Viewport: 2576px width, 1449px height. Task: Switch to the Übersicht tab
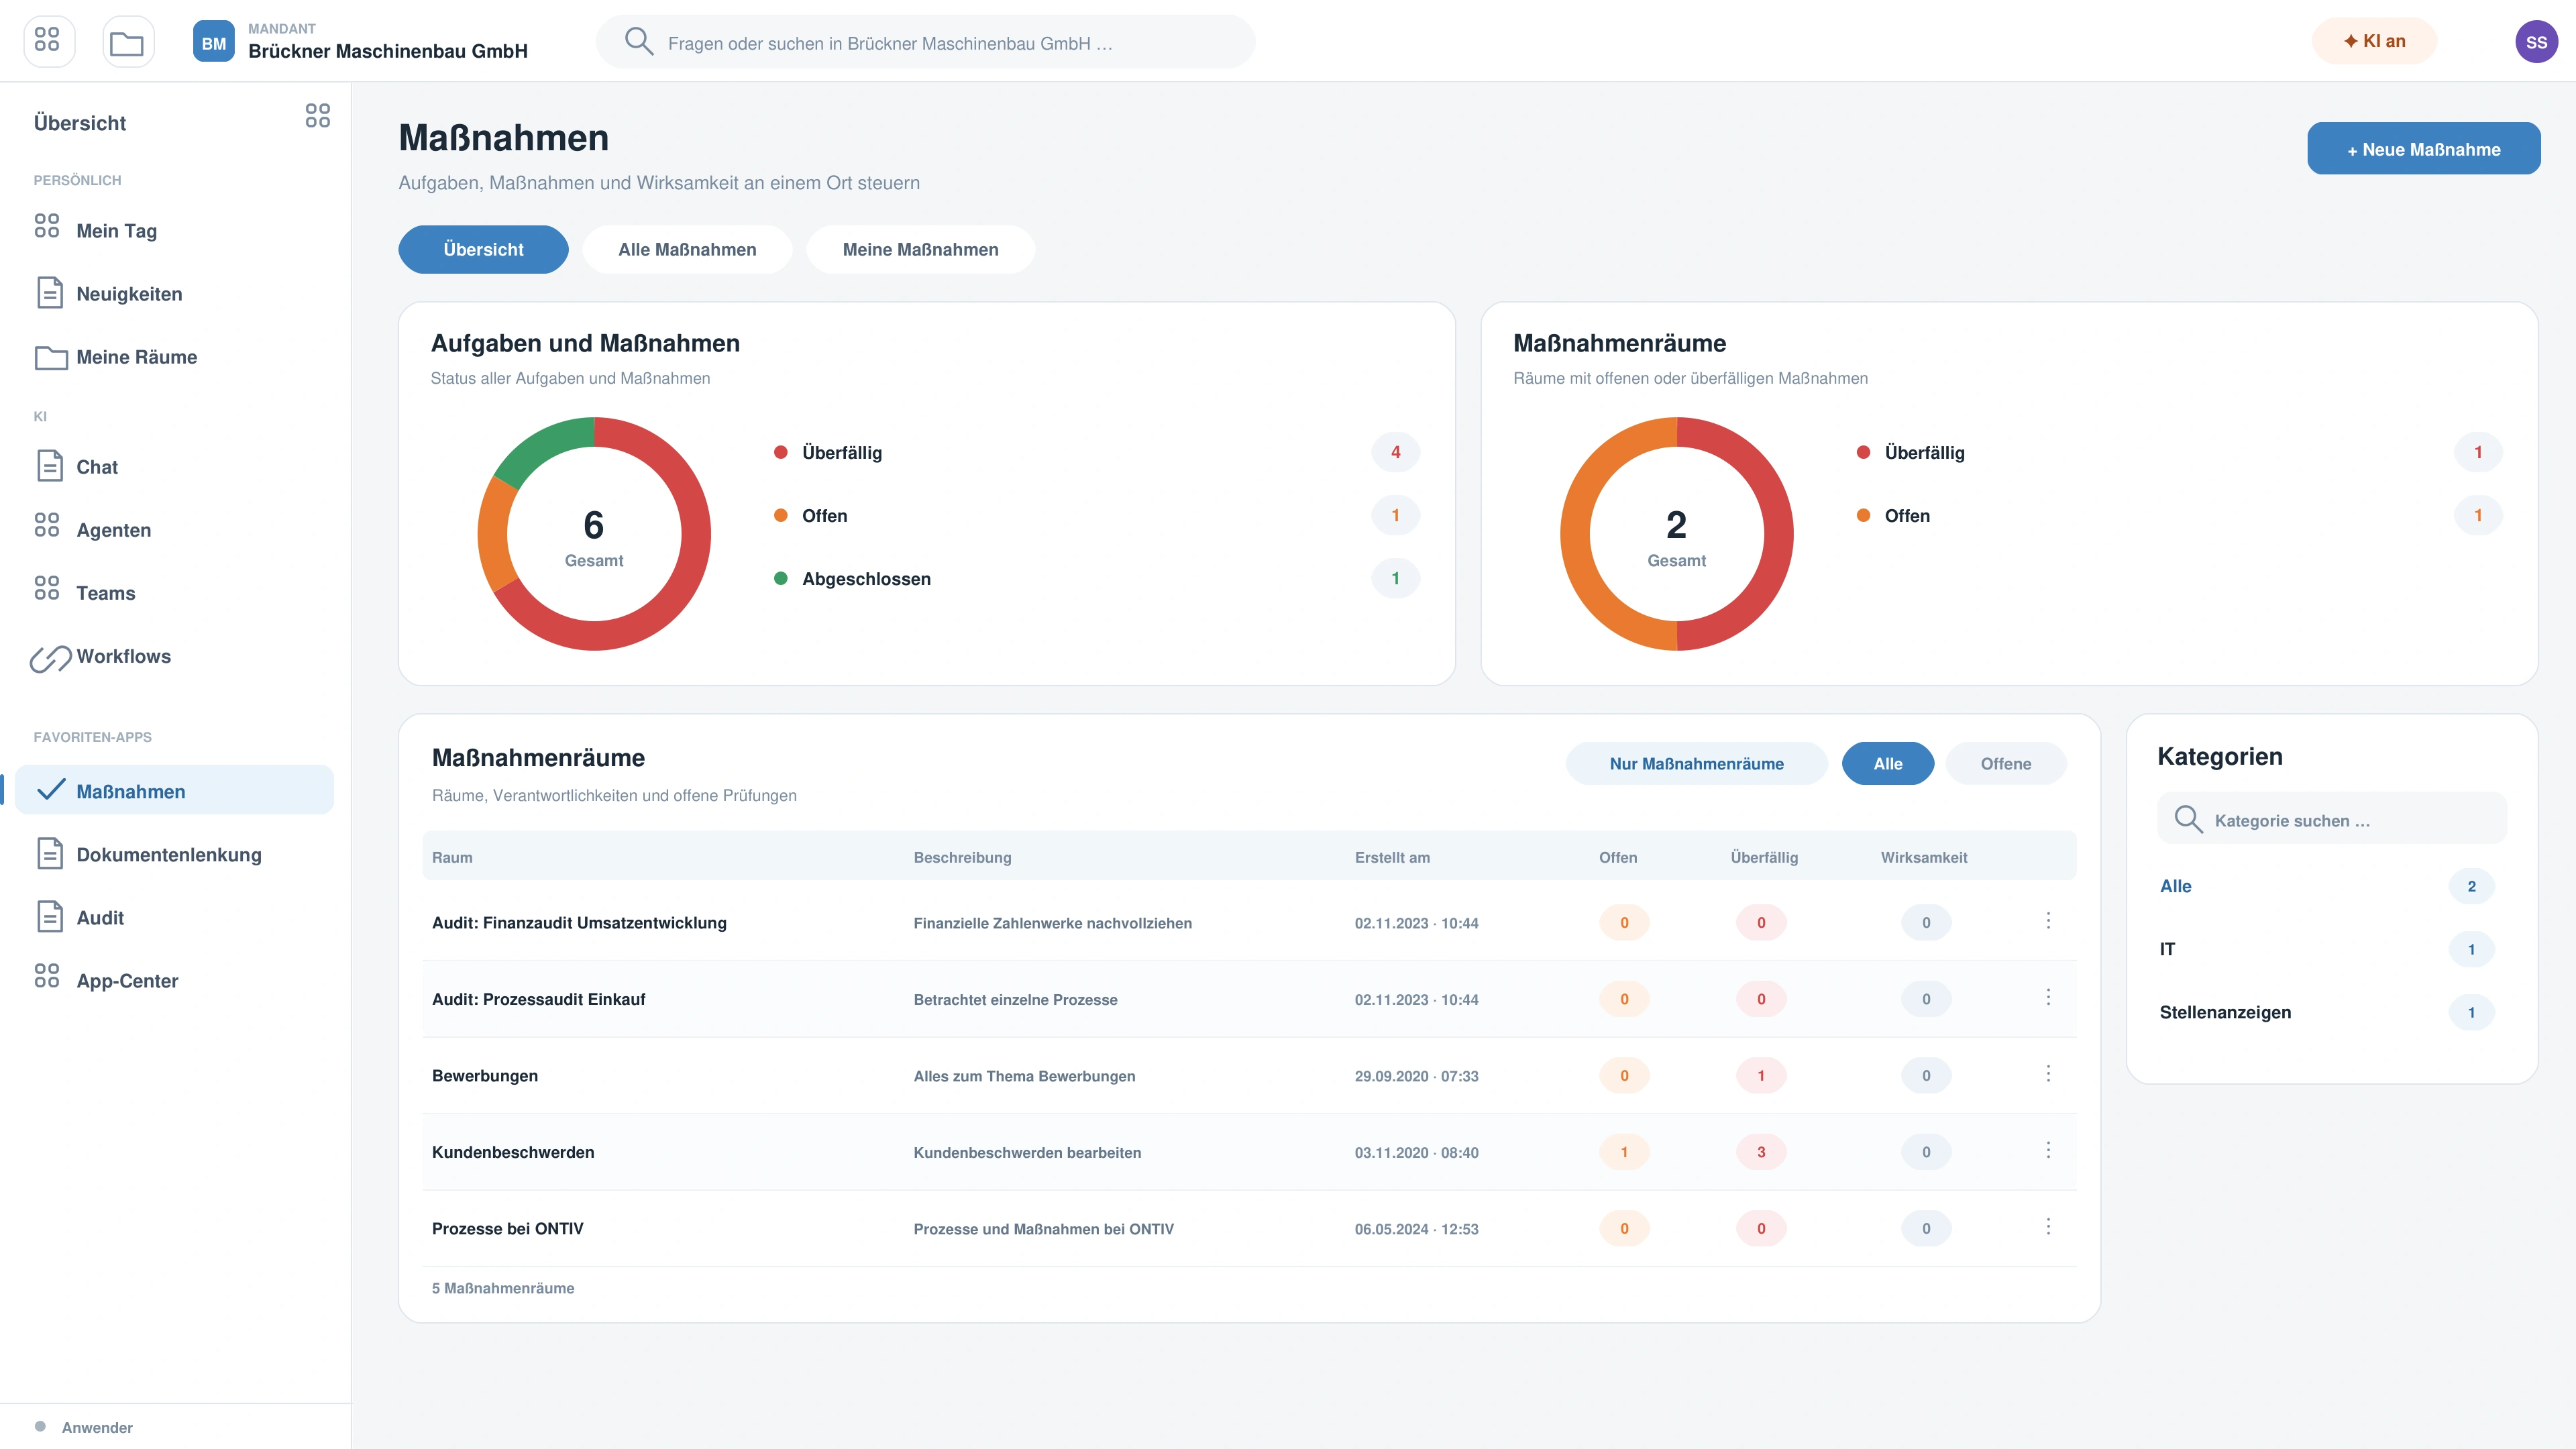pos(483,249)
